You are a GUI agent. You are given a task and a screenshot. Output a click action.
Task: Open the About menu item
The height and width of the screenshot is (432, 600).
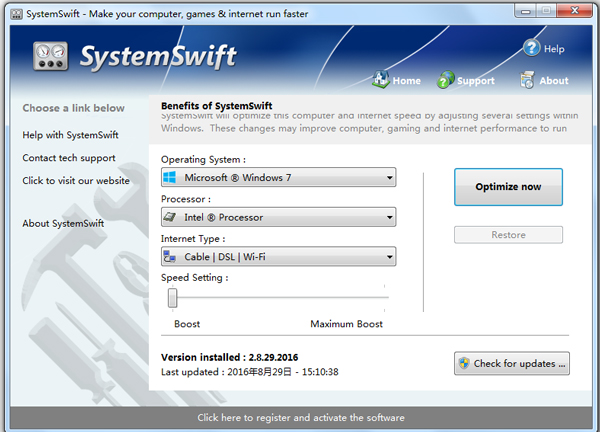(x=553, y=81)
